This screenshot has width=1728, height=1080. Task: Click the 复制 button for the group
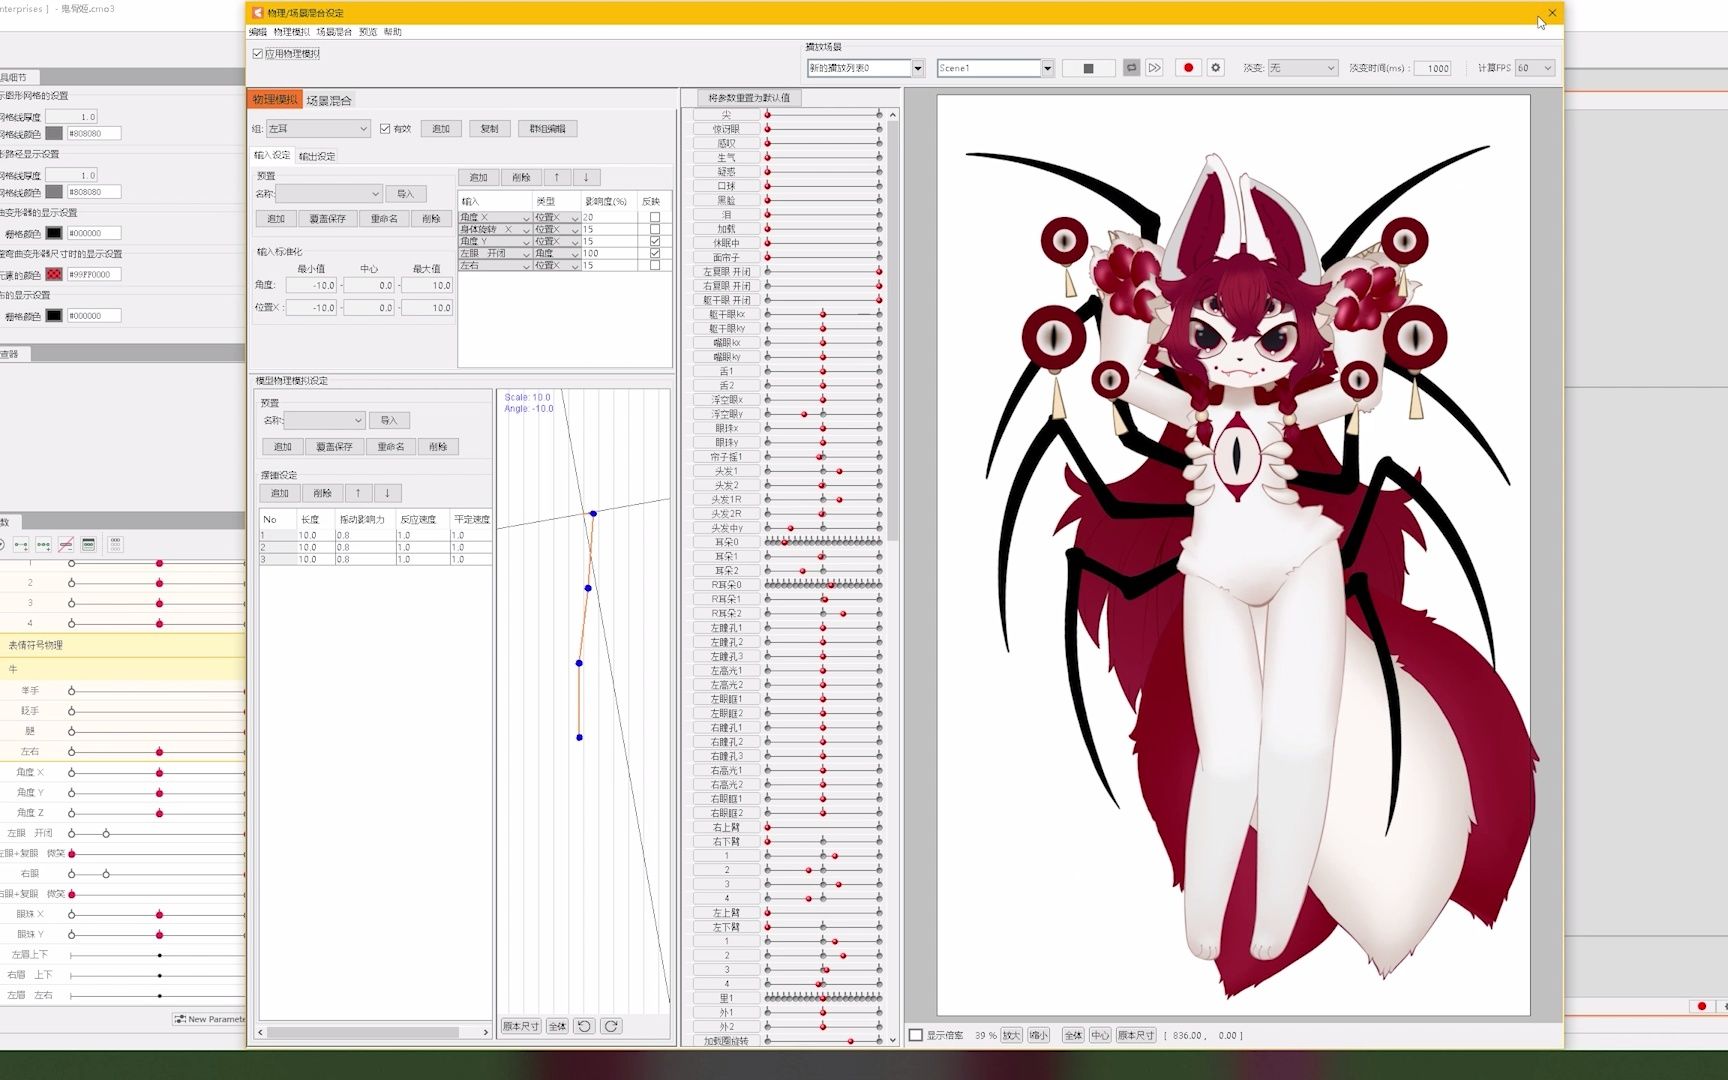[489, 129]
